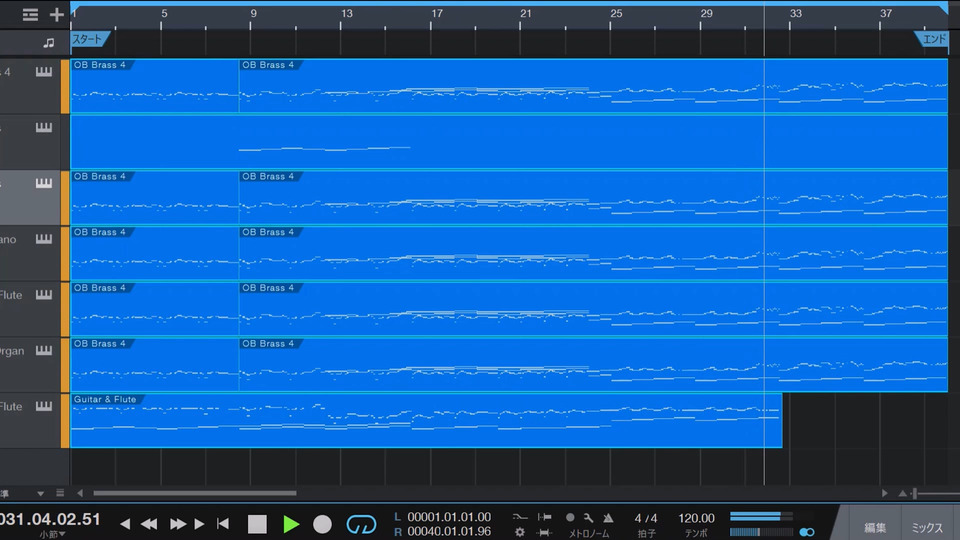Click the 4/4 time signature field
960x540 pixels.
pos(645,519)
